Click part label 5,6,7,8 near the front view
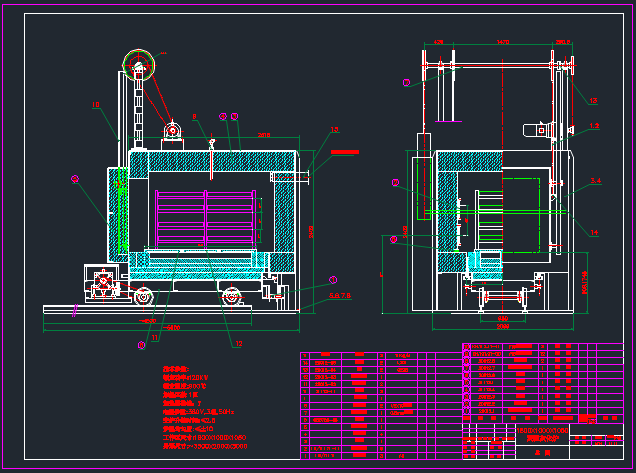Image resolution: width=636 pixels, height=473 pixels. click(340, 296)
